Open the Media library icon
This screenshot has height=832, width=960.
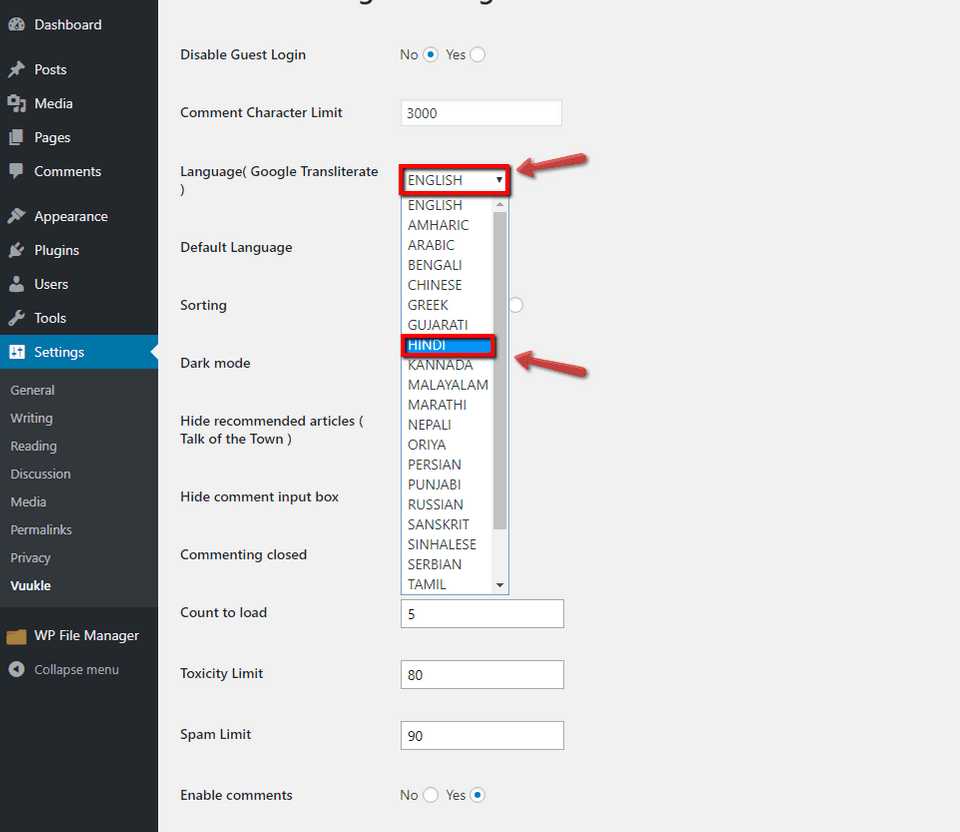tap(18, 103)
